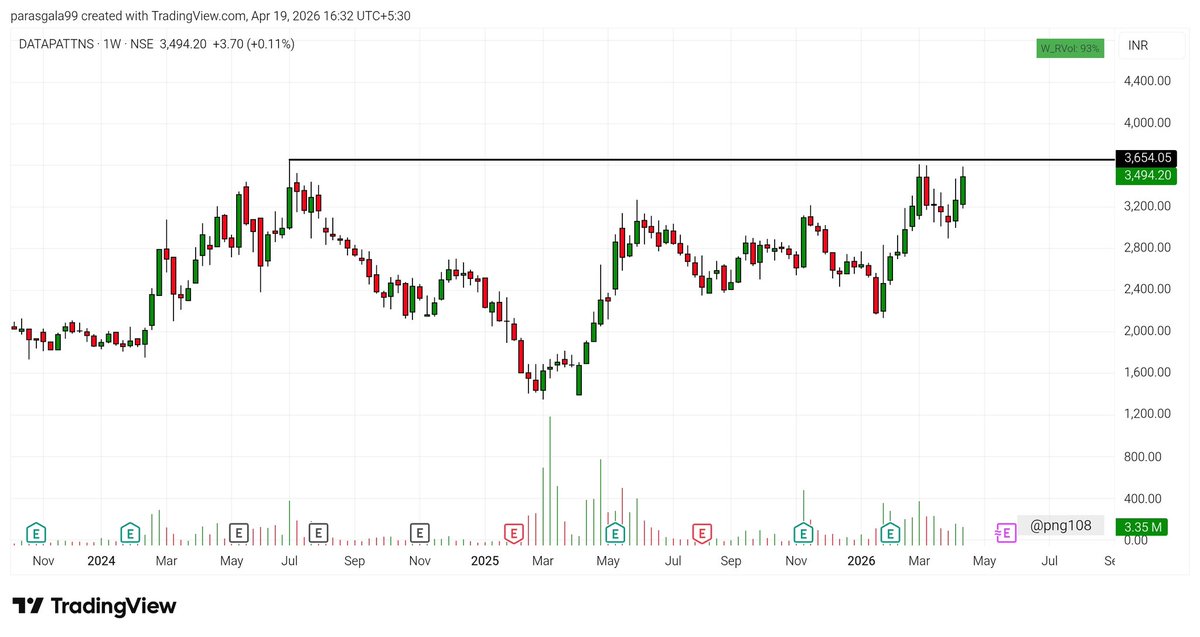Click the dark earnings marker near May 2024
This screenshot has width=1200, height=637.
click(238, 533)
